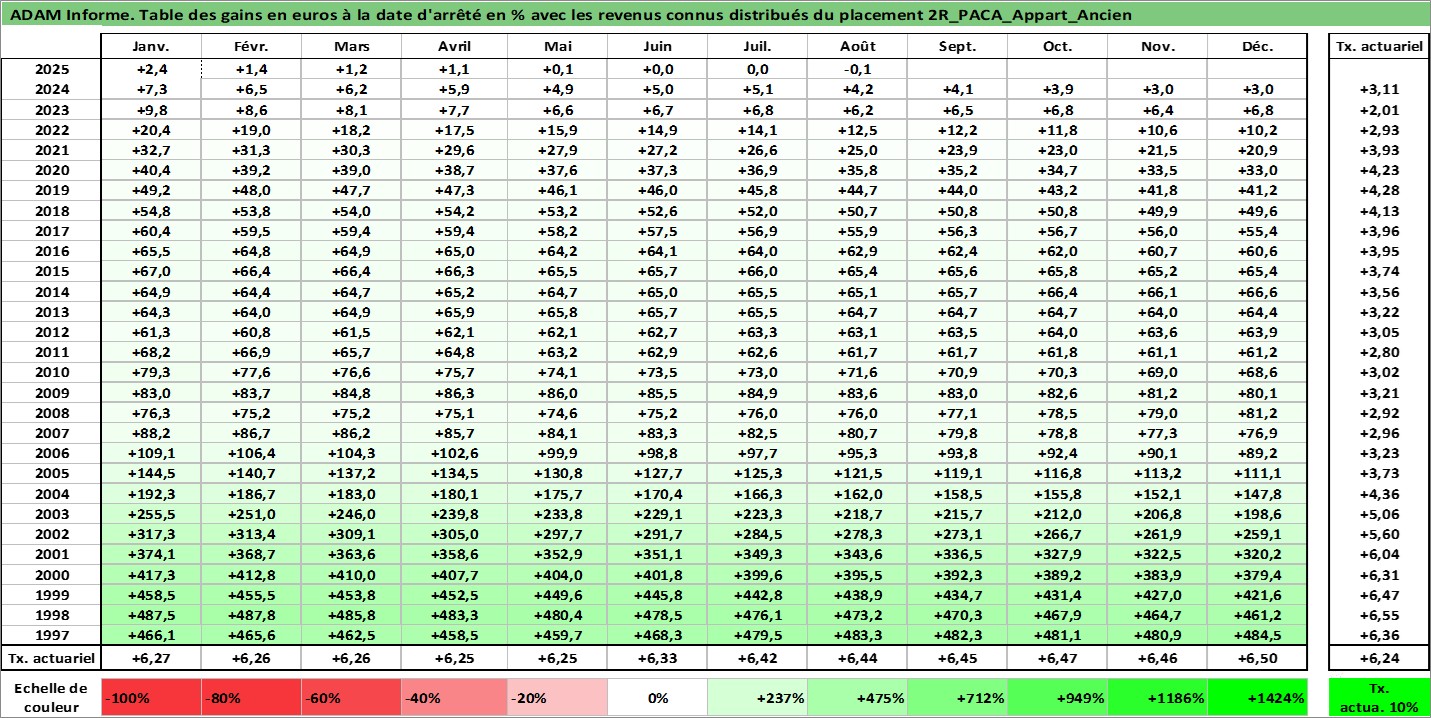This screenshot has width=1431, height=718.
Task: Select the 2024 Tx. actuariel value +3,11
Action: click(x=1379, y=90)
